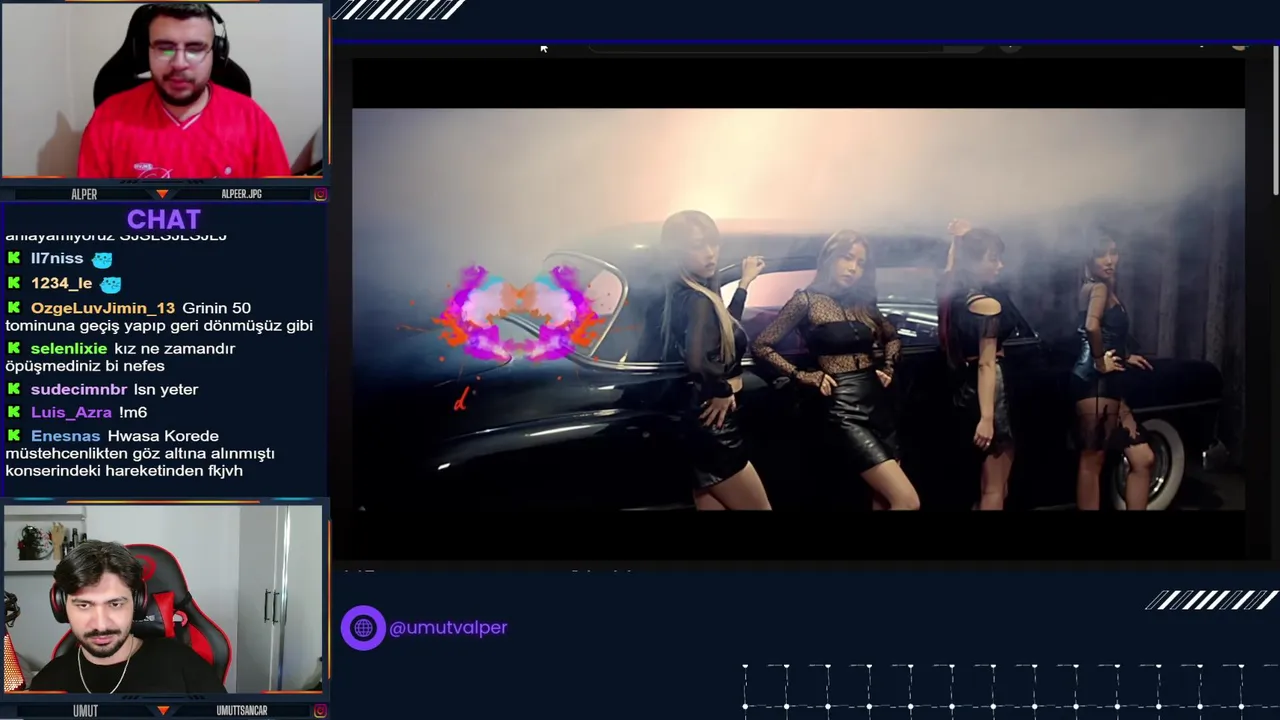1280x720 pixels.
Task: Click the orange triangle under Umut's webcam
Action: point(162,710)
